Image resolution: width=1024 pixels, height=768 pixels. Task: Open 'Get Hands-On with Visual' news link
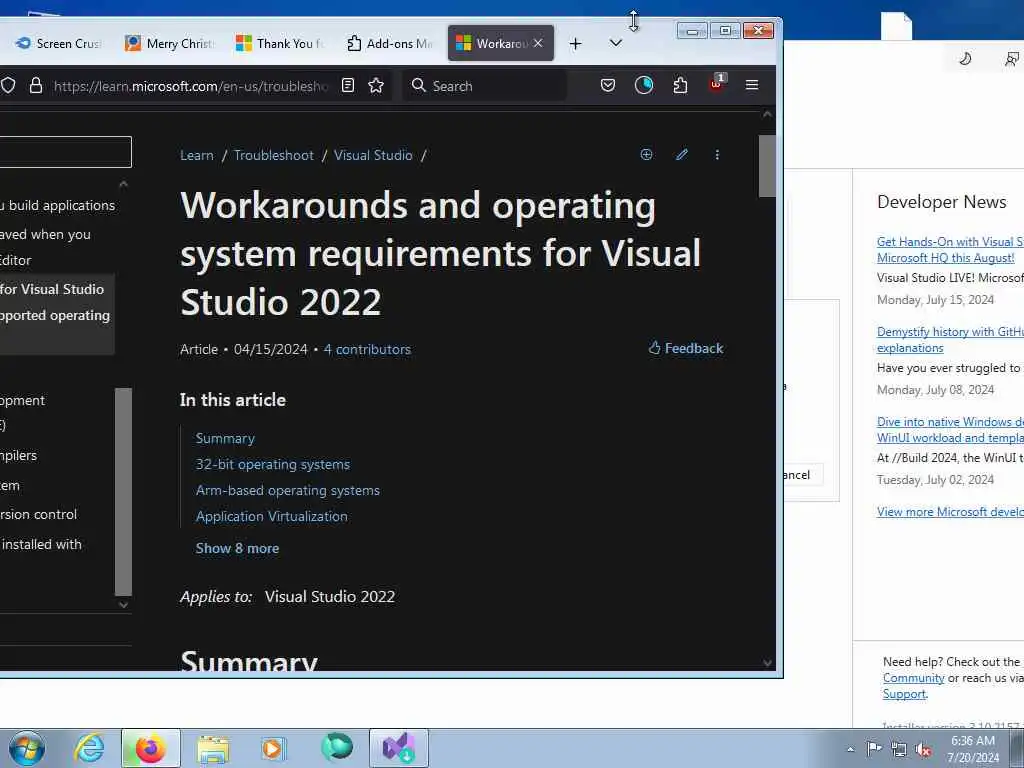coord(950,249)
